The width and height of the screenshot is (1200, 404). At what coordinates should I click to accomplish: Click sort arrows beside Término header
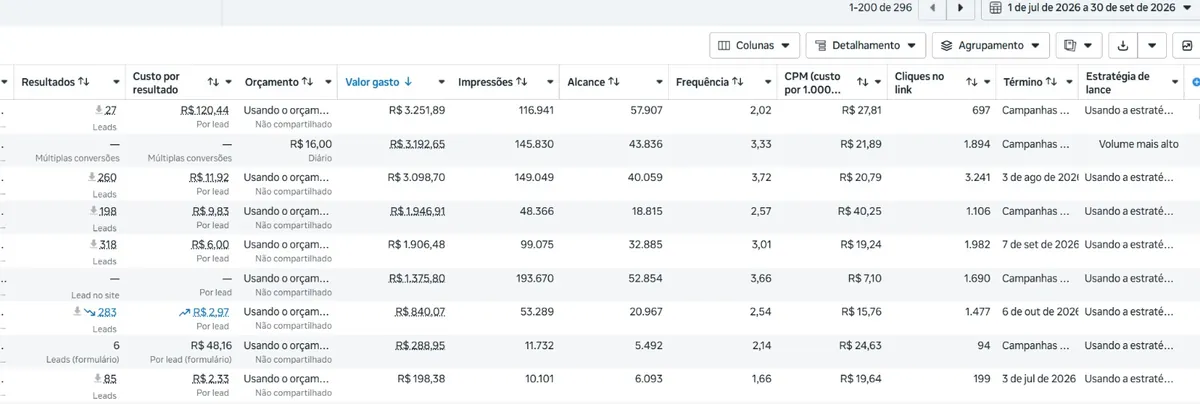point(1052,82)
